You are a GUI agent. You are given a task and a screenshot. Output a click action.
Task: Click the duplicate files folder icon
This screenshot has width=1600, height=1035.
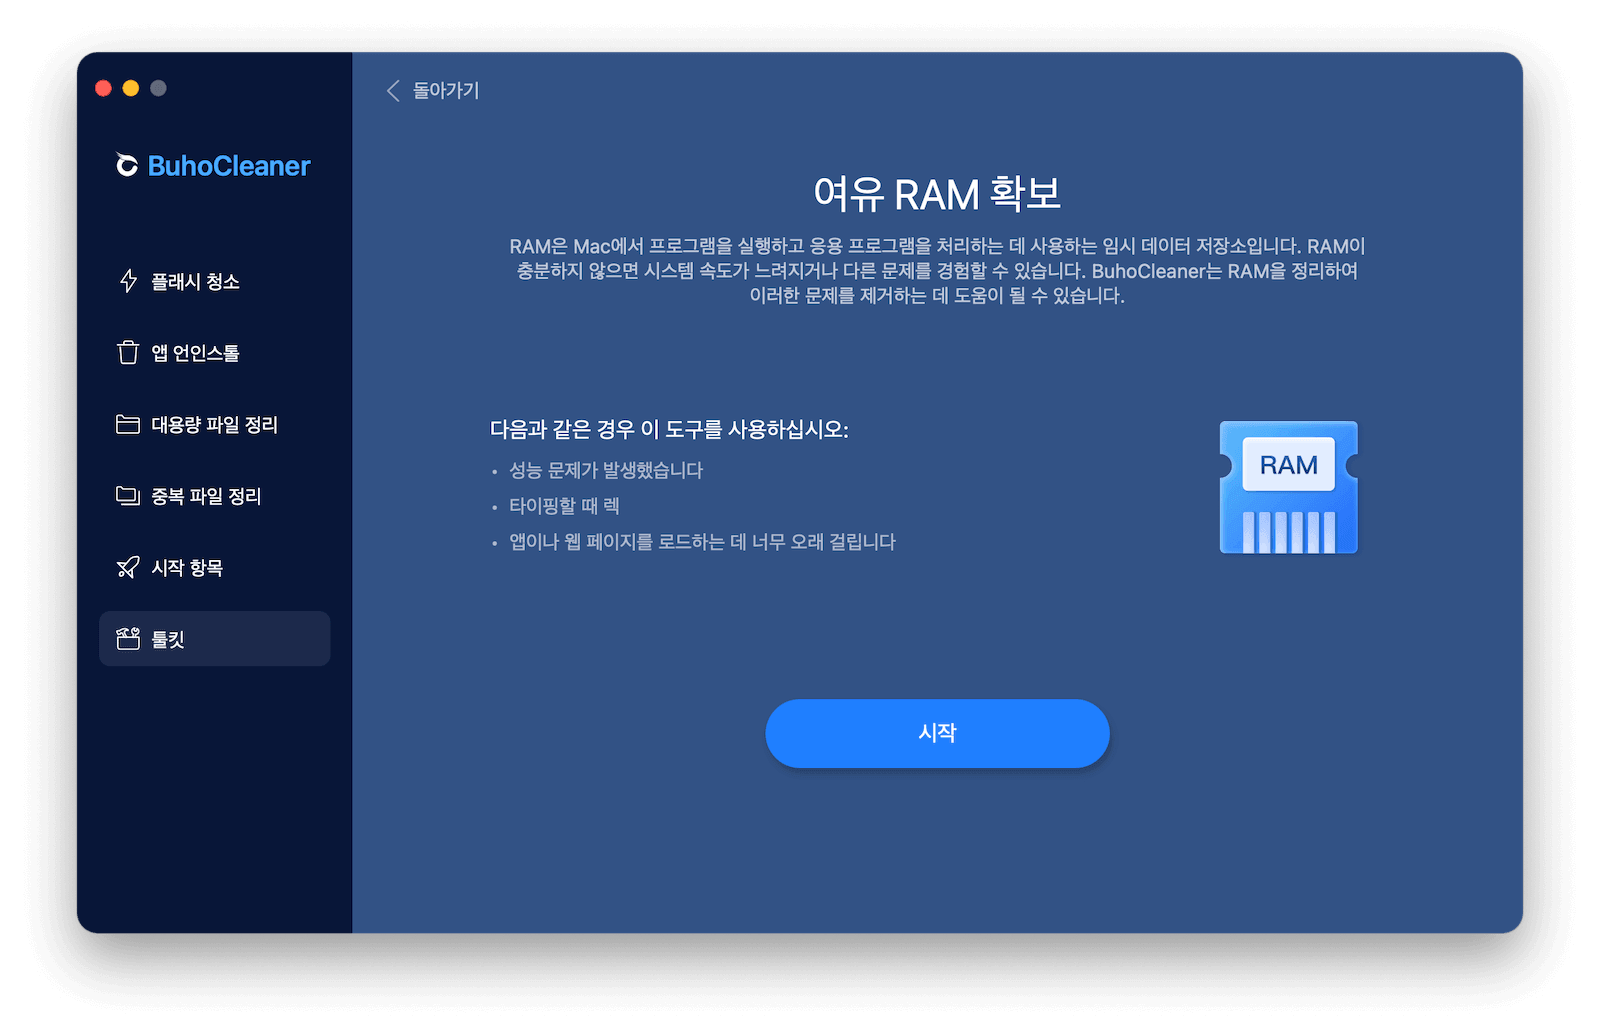click(128, 496)
